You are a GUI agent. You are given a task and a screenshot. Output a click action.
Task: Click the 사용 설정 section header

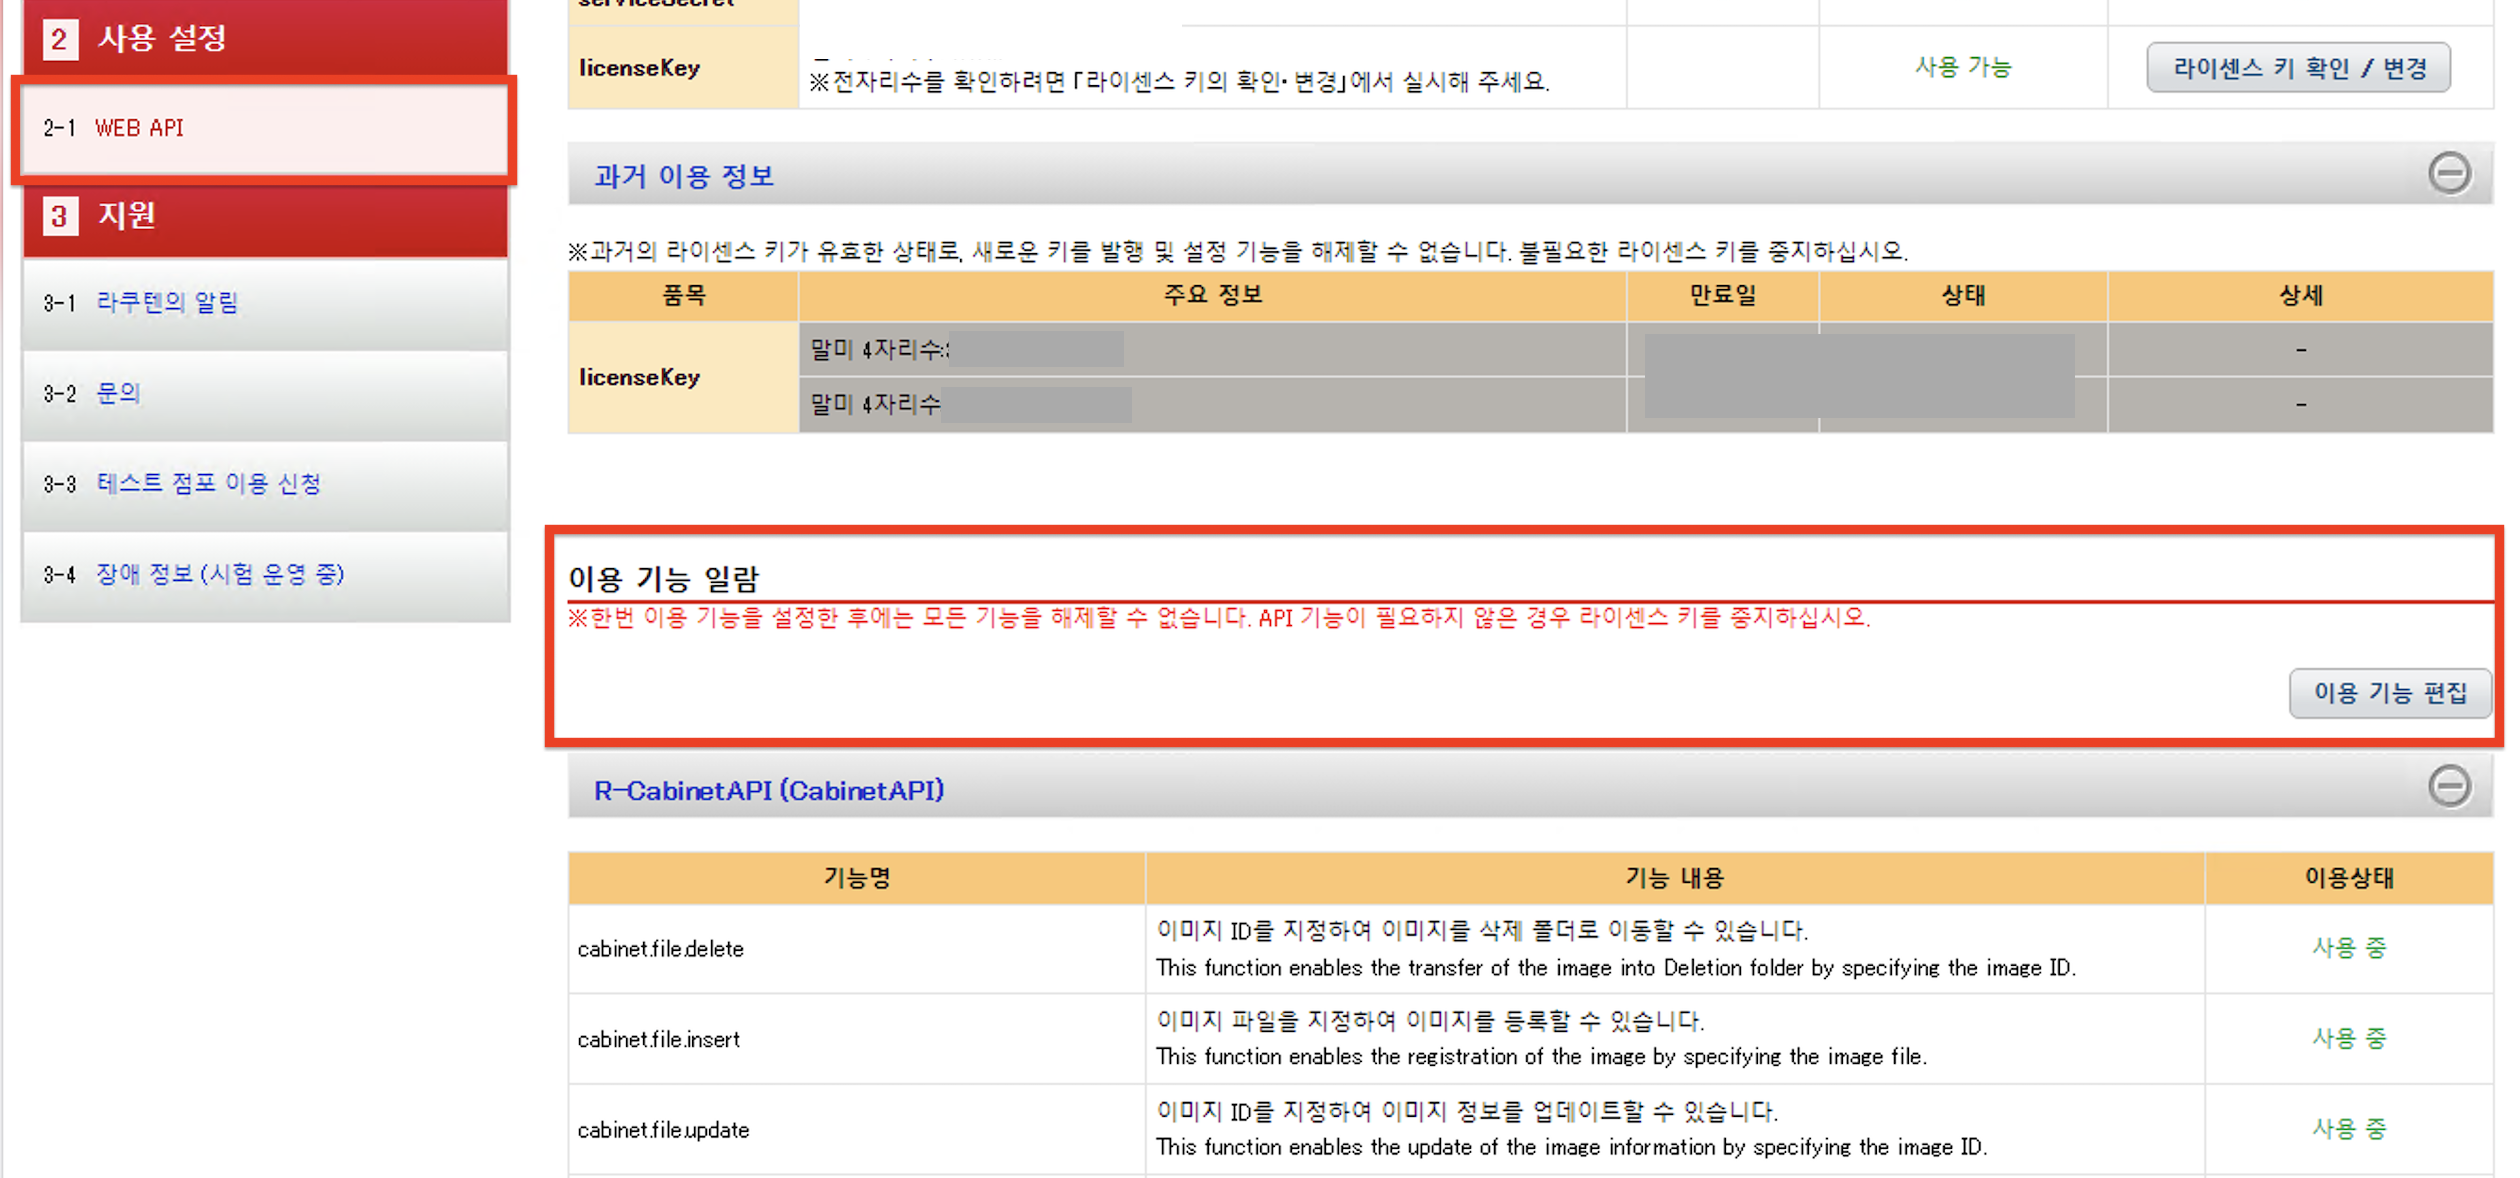click(162, 39)
